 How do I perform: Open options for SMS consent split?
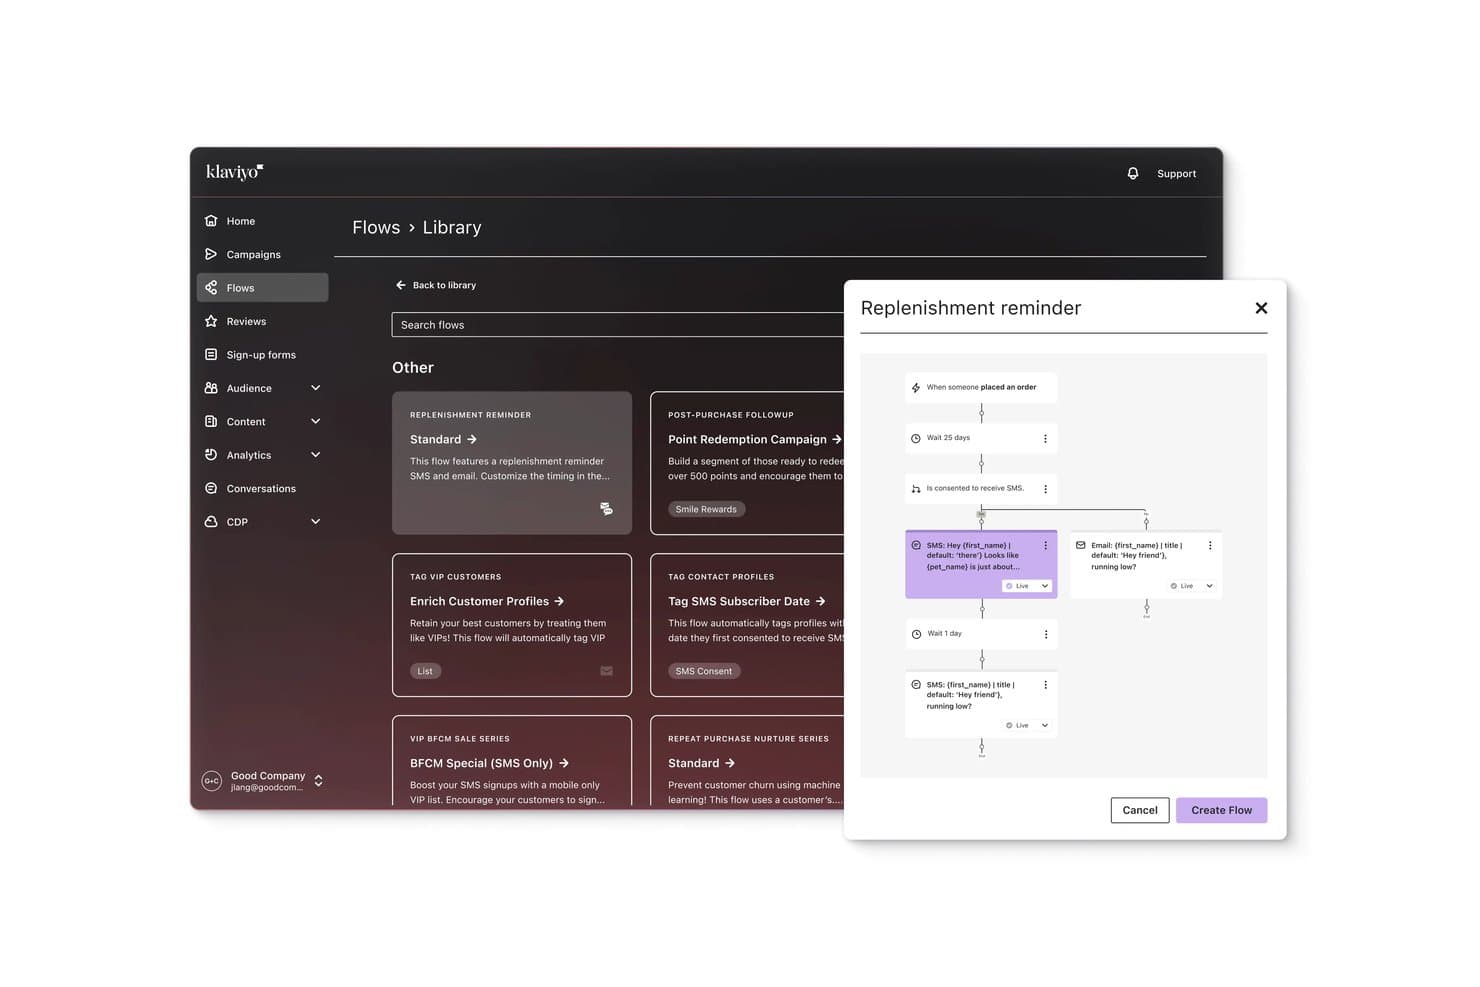click(x=1045, y=489)
